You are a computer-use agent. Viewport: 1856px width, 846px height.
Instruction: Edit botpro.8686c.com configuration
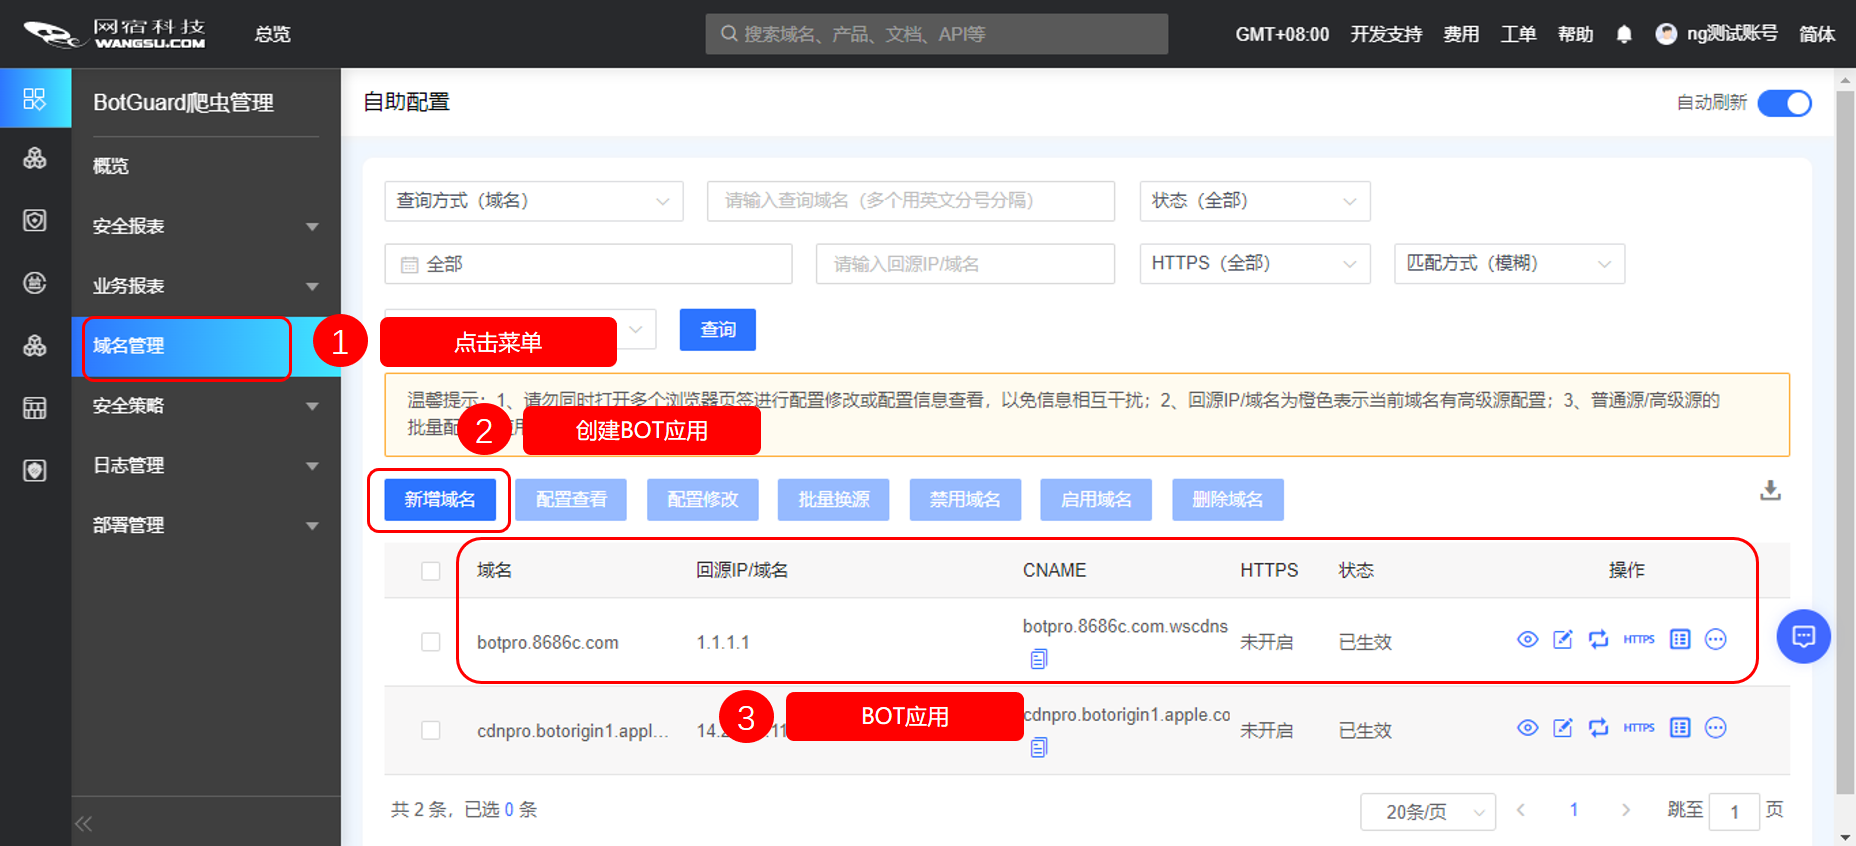[1562, 639]
